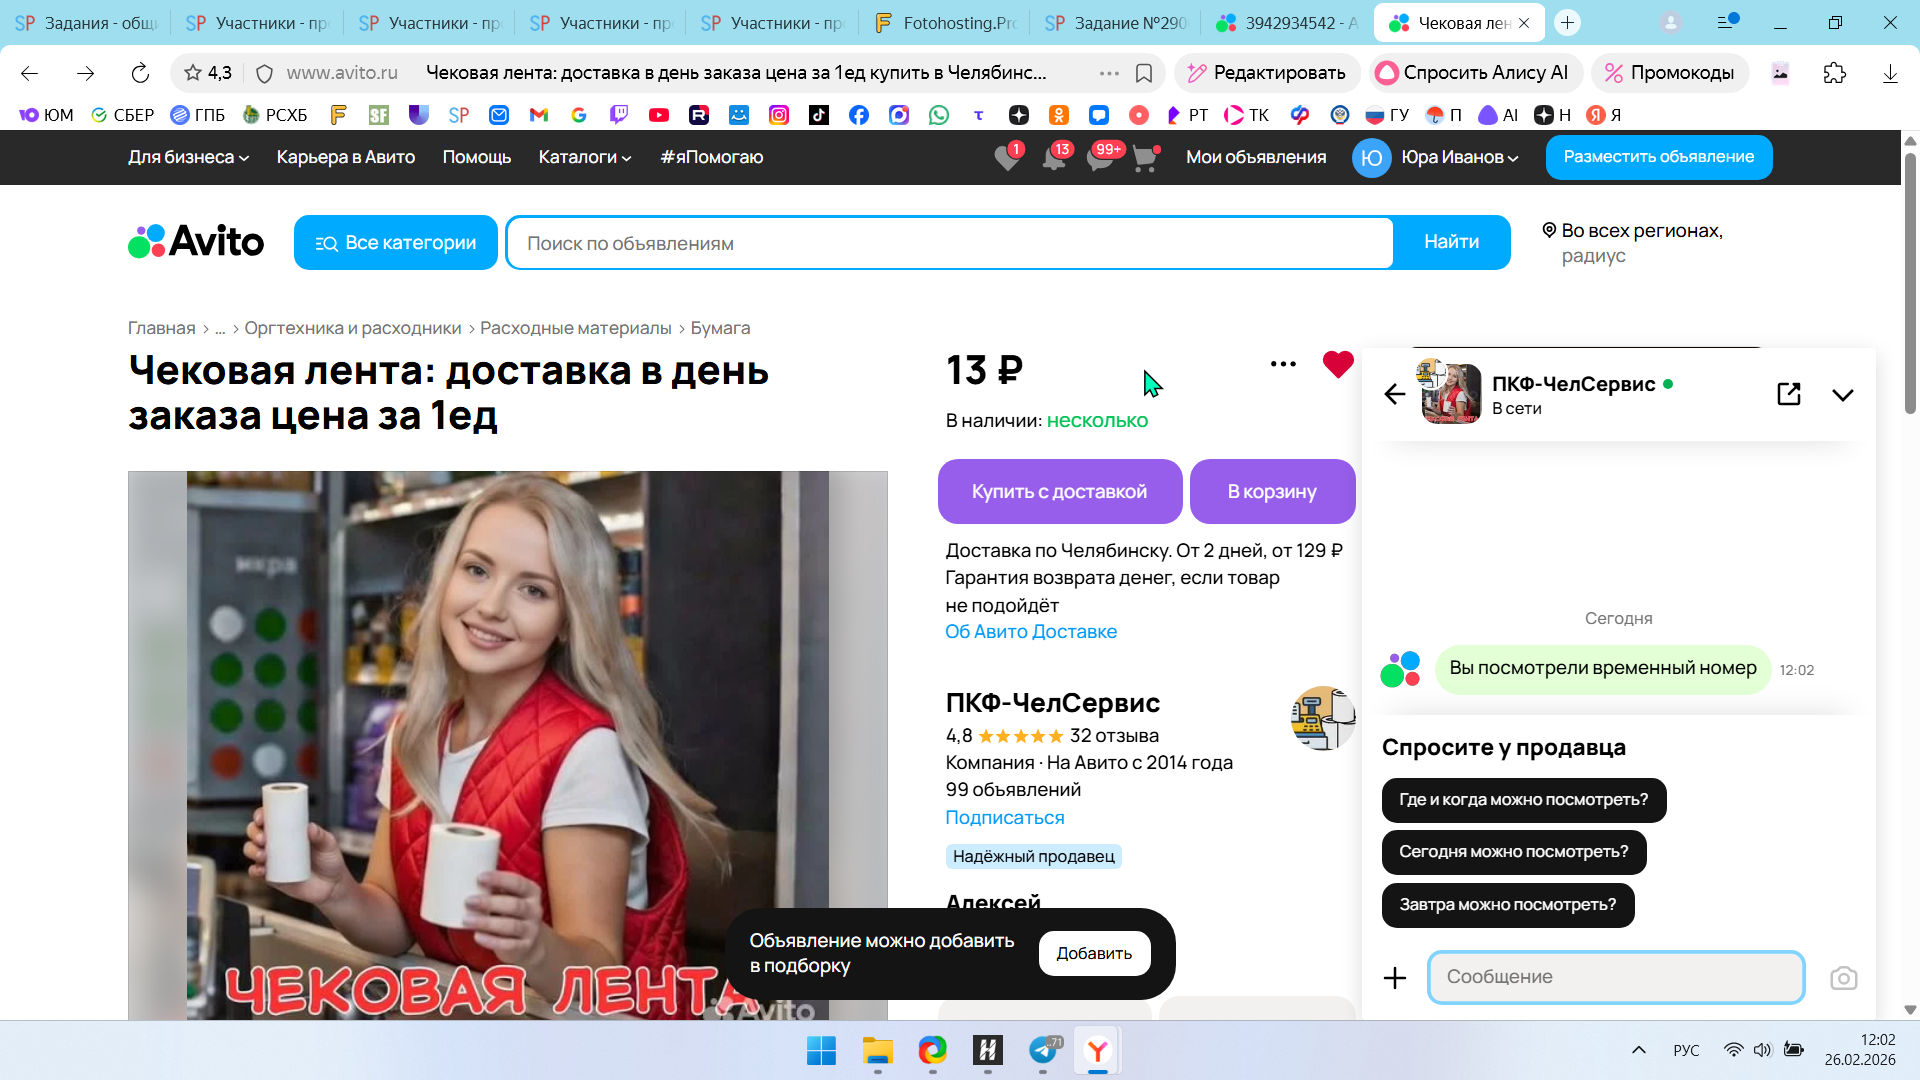Viewport: 1920px width, 1080px height.
Task: Click the camera icon in chat
Action: [x=1843, y=978]
